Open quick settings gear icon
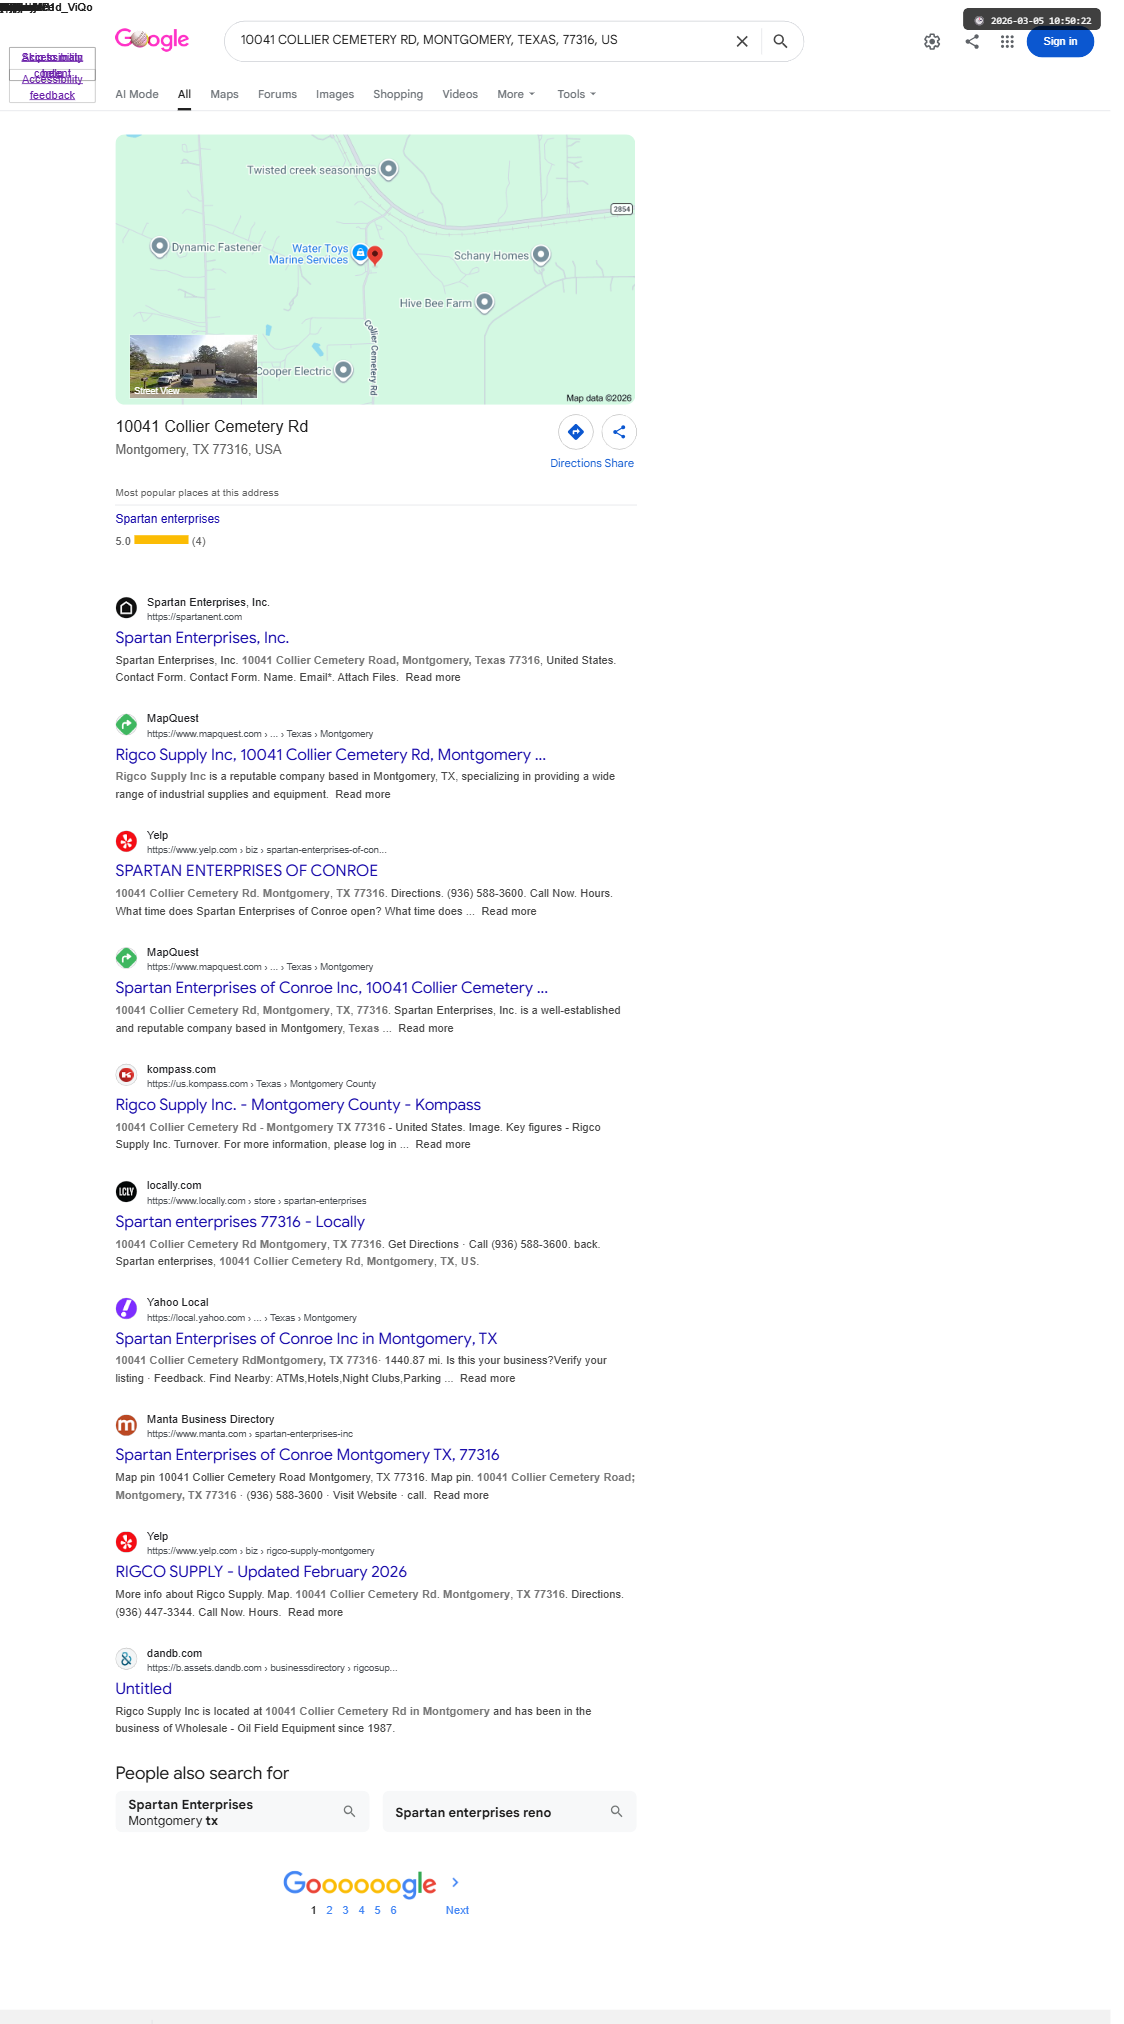Image resolution: width=1124 pixels, height=2024 pixels. point(932,41)
